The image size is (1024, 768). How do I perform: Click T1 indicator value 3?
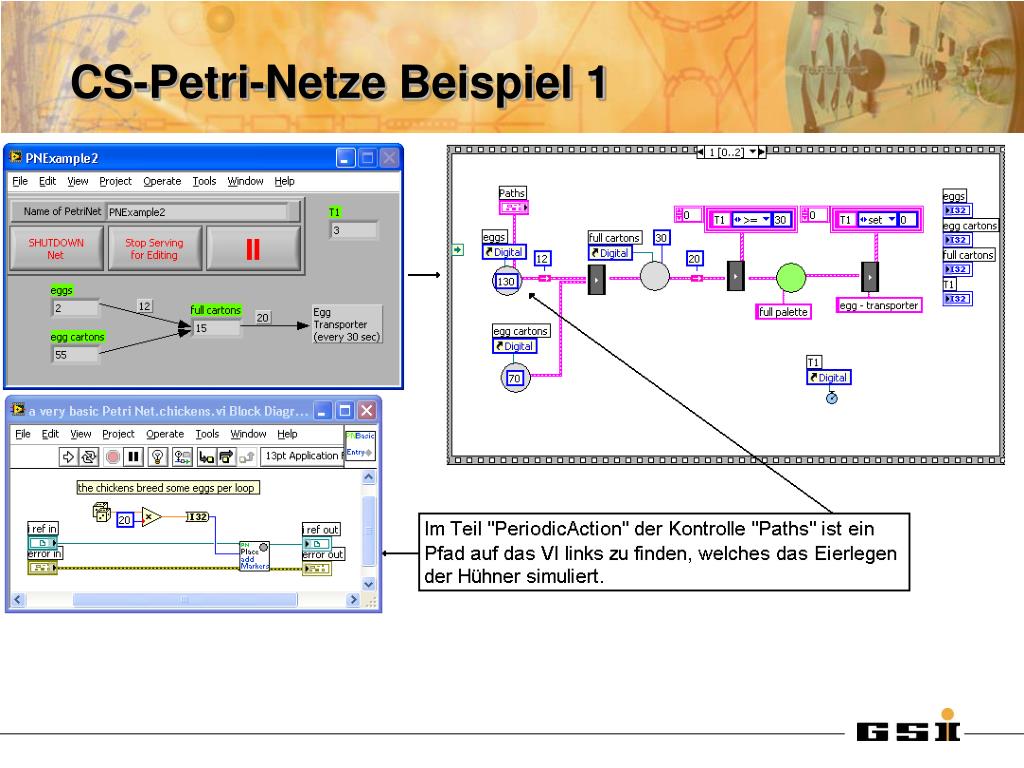(354, 230)
